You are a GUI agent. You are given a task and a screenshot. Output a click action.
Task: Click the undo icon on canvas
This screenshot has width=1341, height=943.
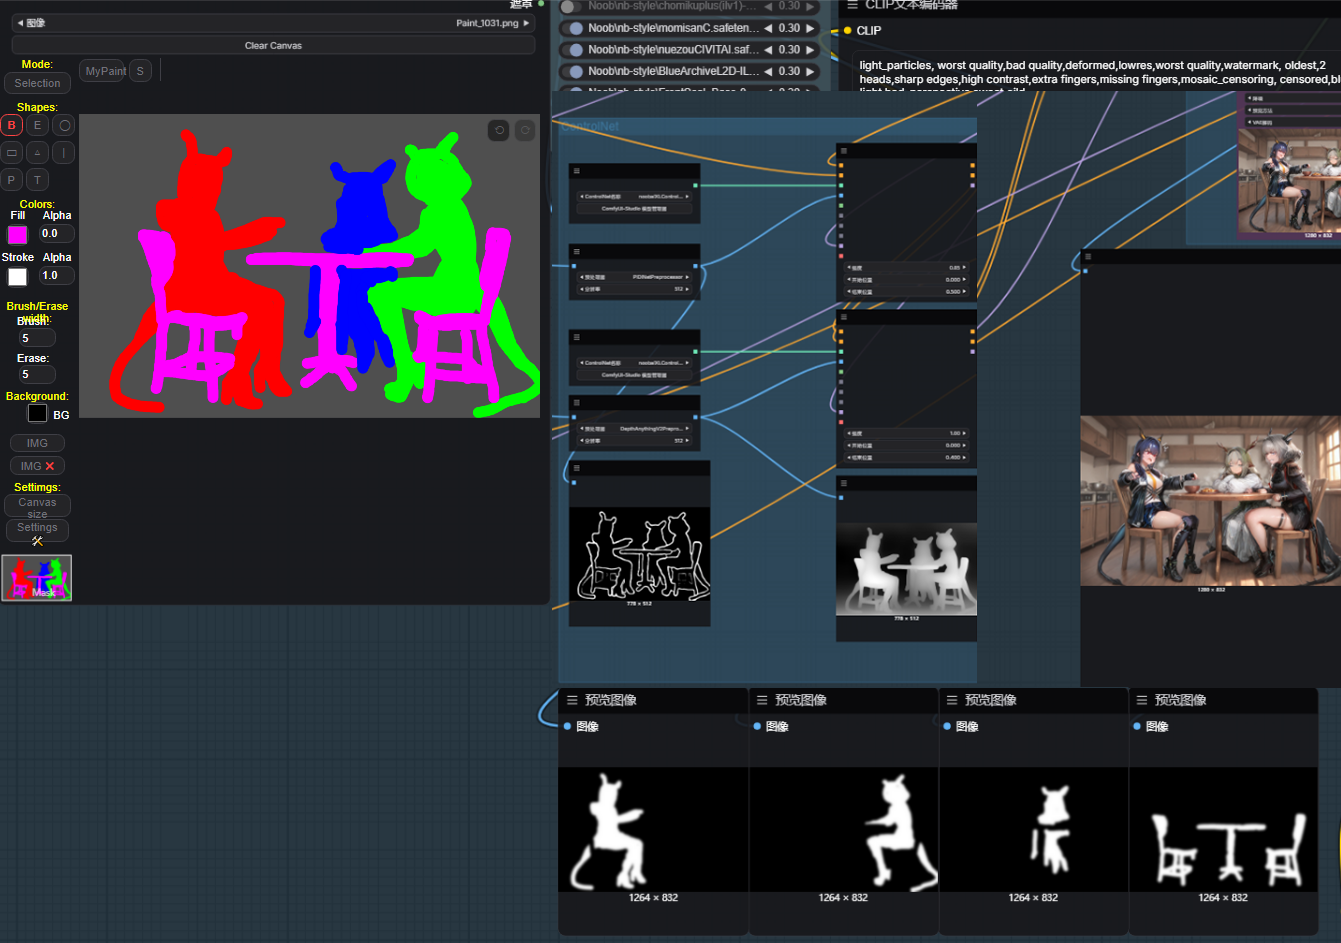click(499, 130)
